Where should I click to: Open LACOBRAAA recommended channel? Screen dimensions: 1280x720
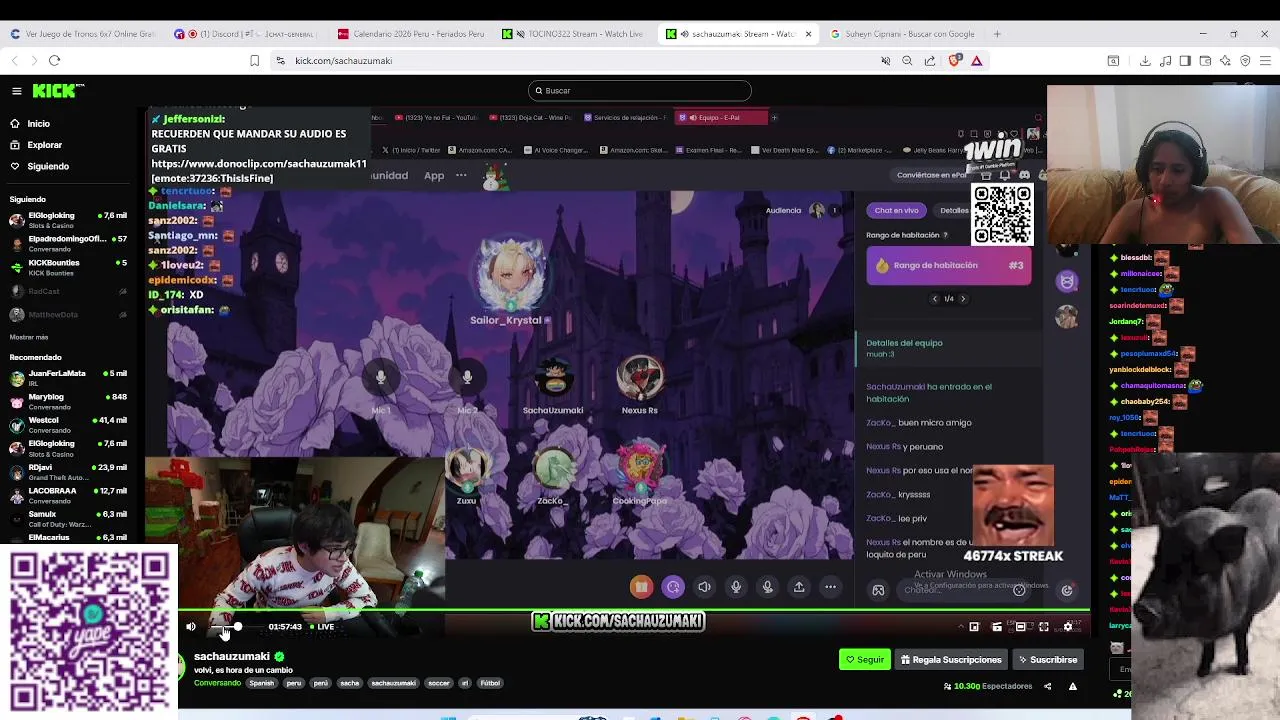68,495
